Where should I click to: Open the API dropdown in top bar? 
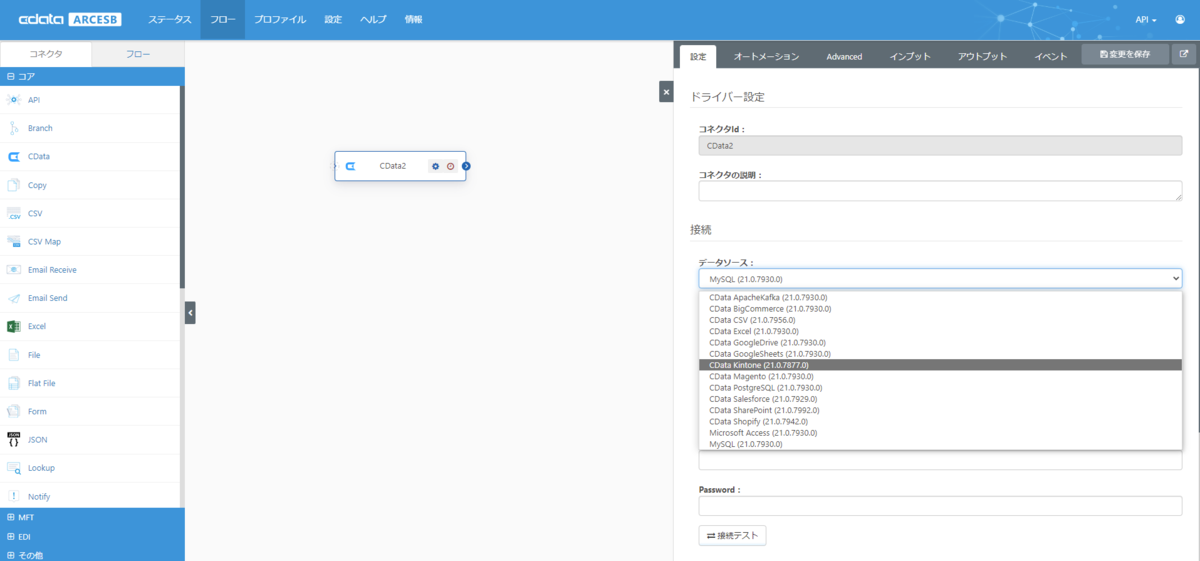point(1146,20)
